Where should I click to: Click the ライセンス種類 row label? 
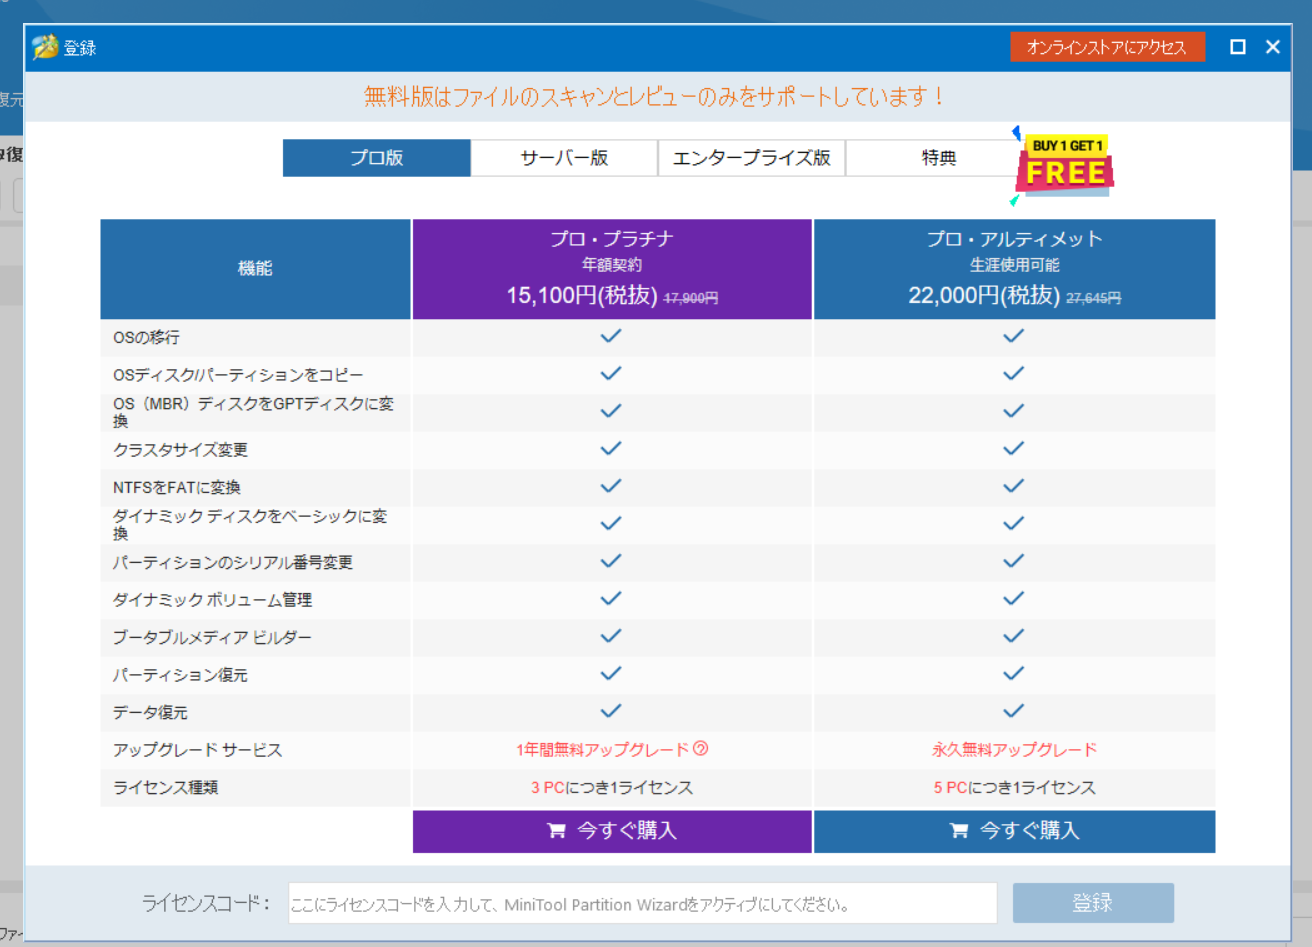165,788
